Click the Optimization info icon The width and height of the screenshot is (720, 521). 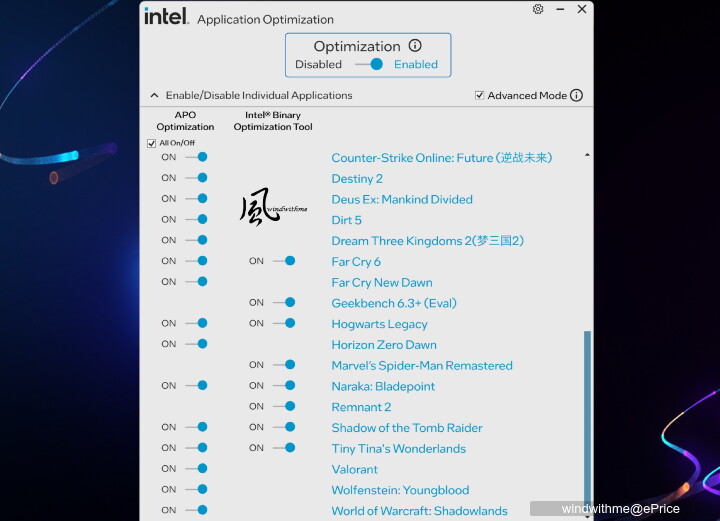coord(415,45)
